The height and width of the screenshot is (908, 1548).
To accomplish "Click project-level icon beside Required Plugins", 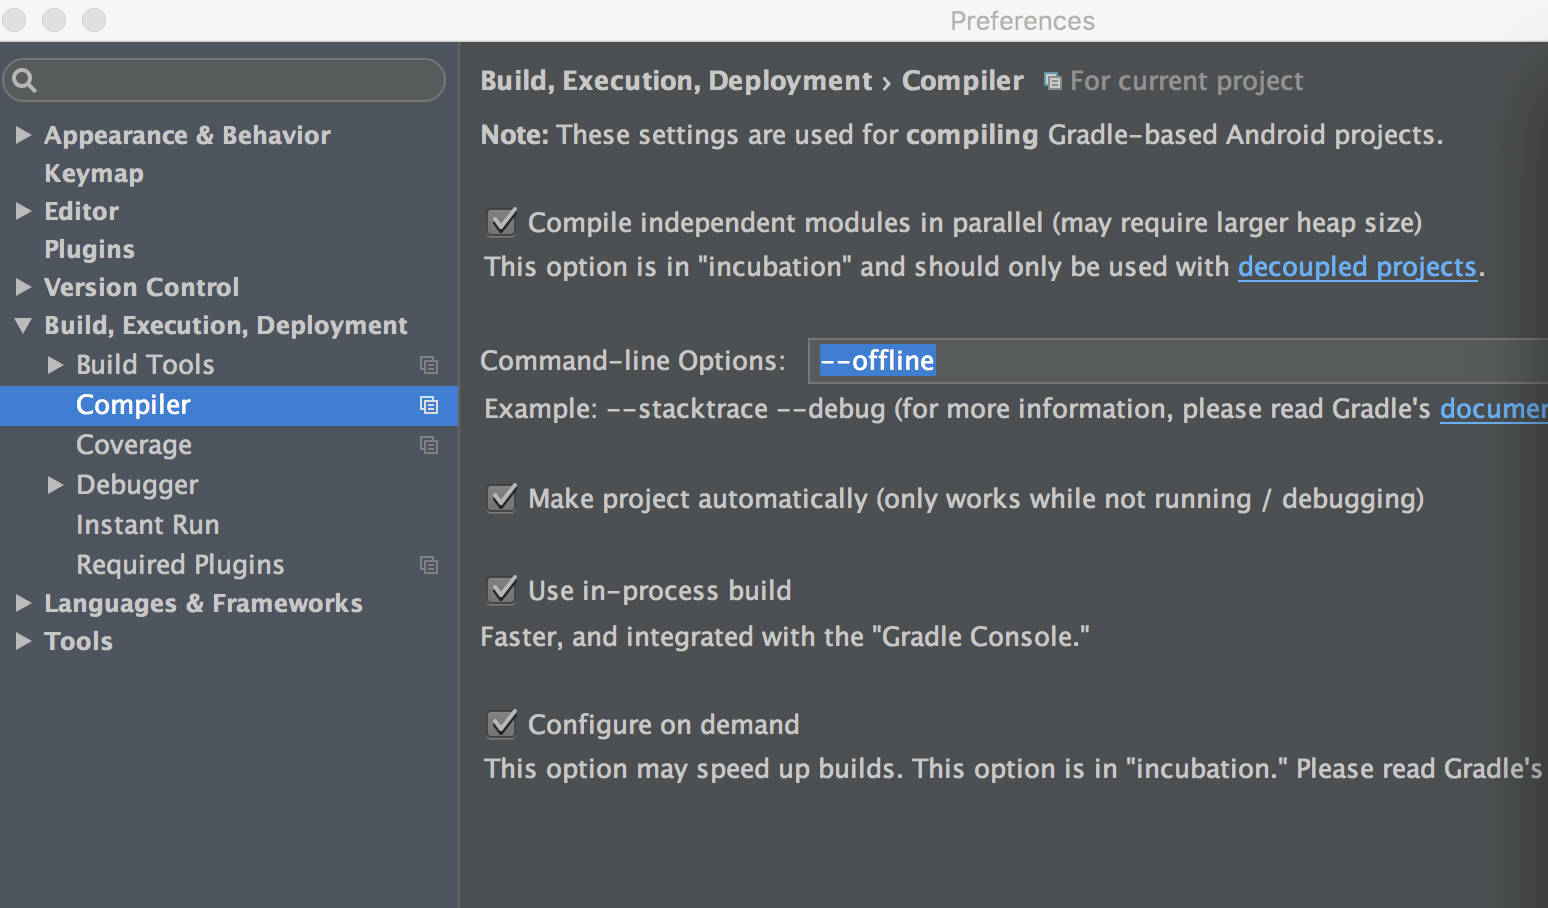I will tap(429, 565).
